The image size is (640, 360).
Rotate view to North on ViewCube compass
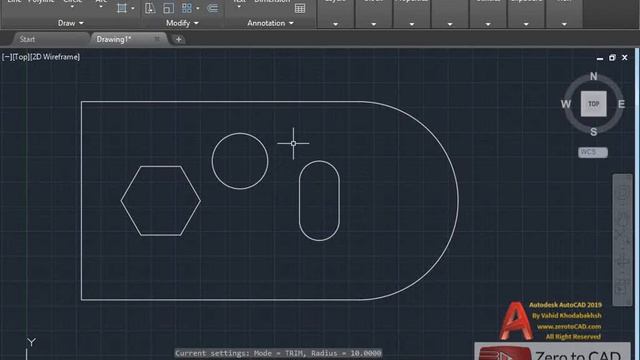[593, 76]
